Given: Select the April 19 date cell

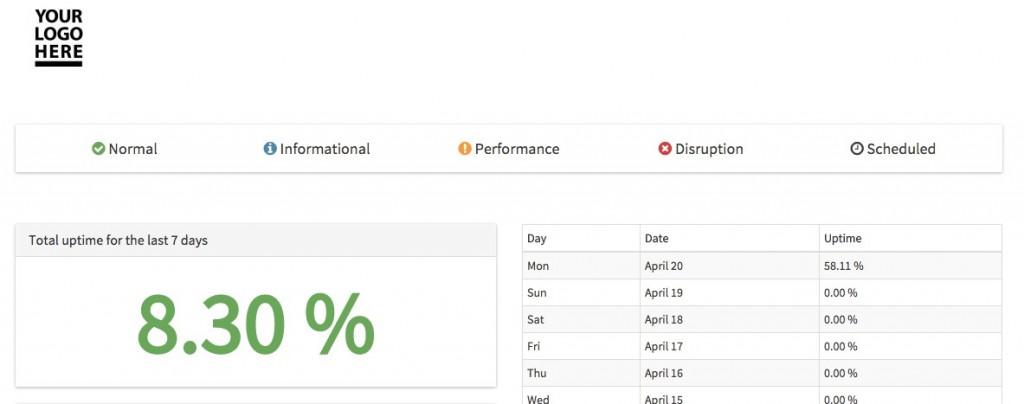Looking at the screenshot, I should pos(663,293).
